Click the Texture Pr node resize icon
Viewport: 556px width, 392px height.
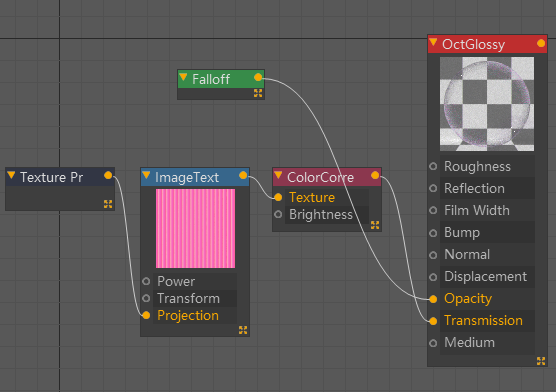108,204
